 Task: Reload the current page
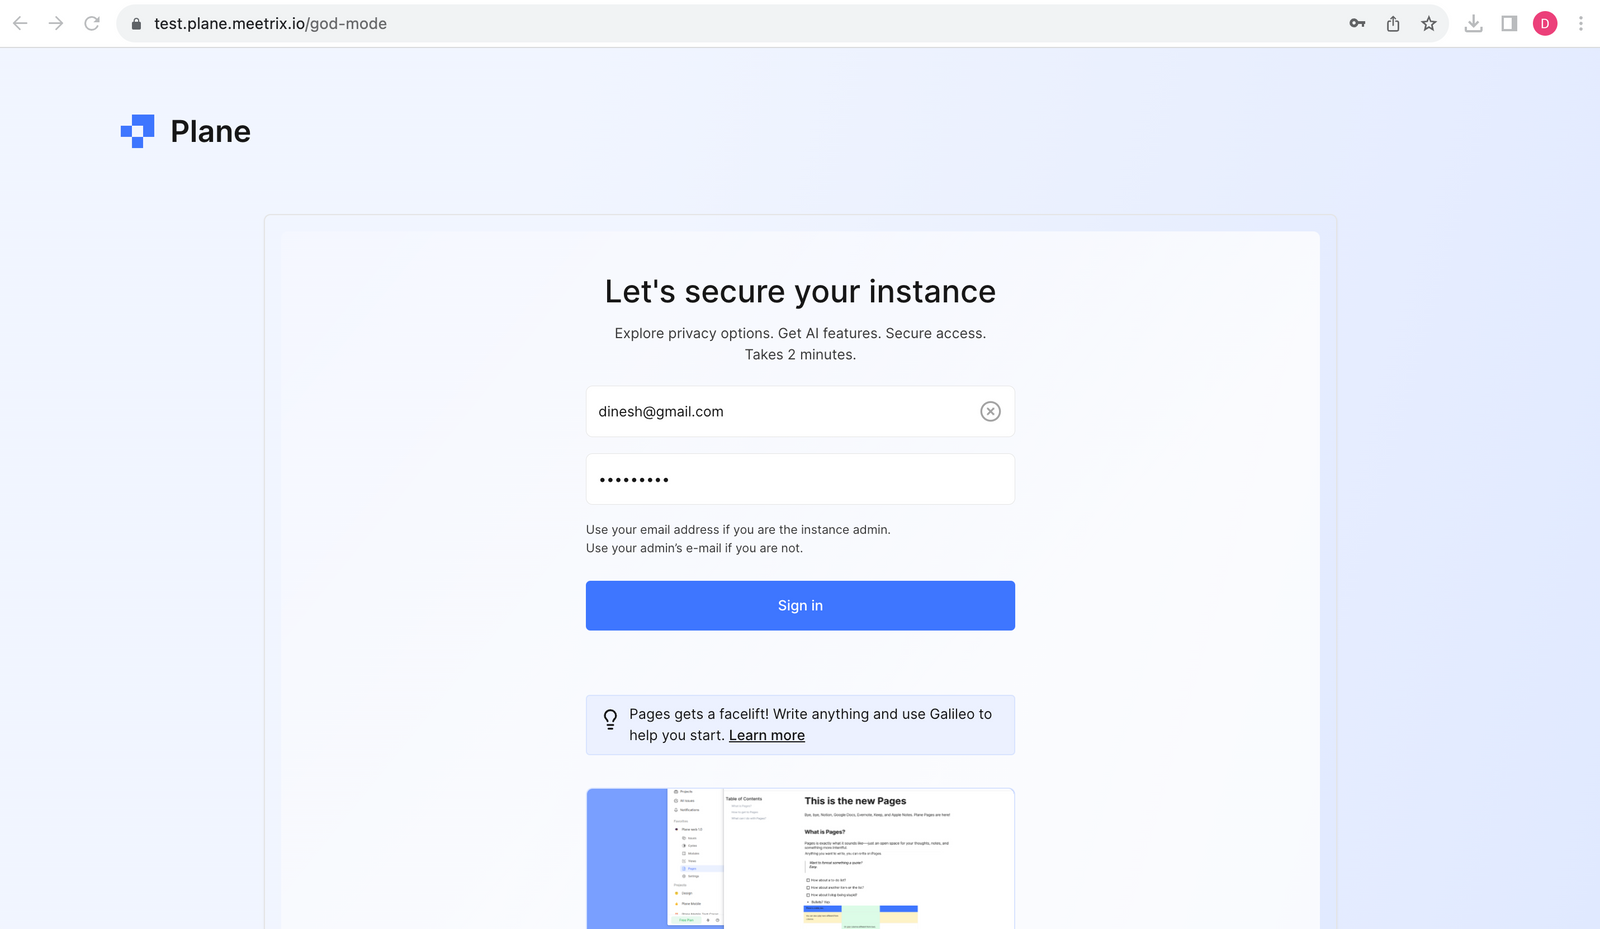coord(92,23)
